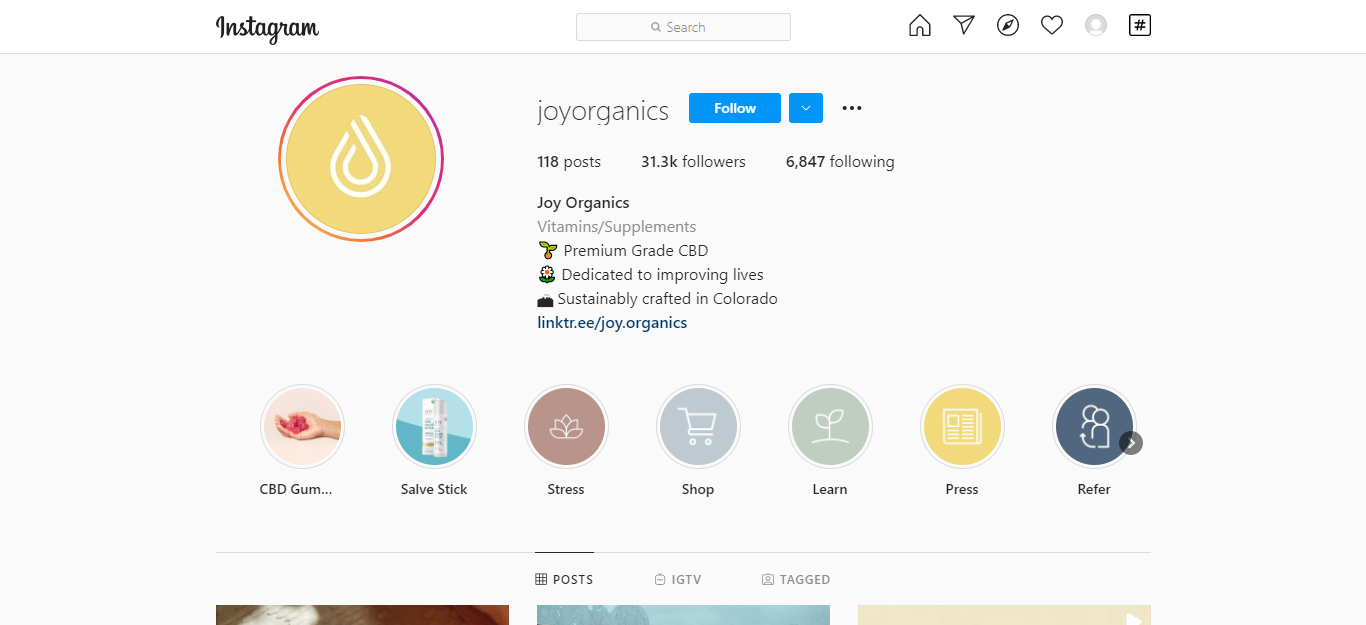Show the 31.3k followers list
This screenshot has width=1366, height=625.
click(x=693, y=162)
